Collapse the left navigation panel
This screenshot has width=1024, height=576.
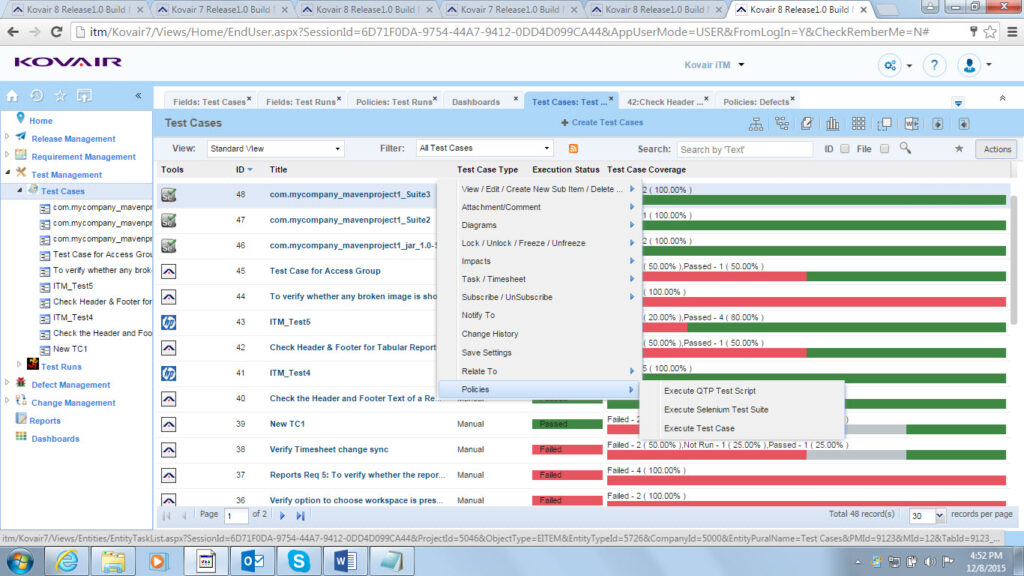click(138, 96)
